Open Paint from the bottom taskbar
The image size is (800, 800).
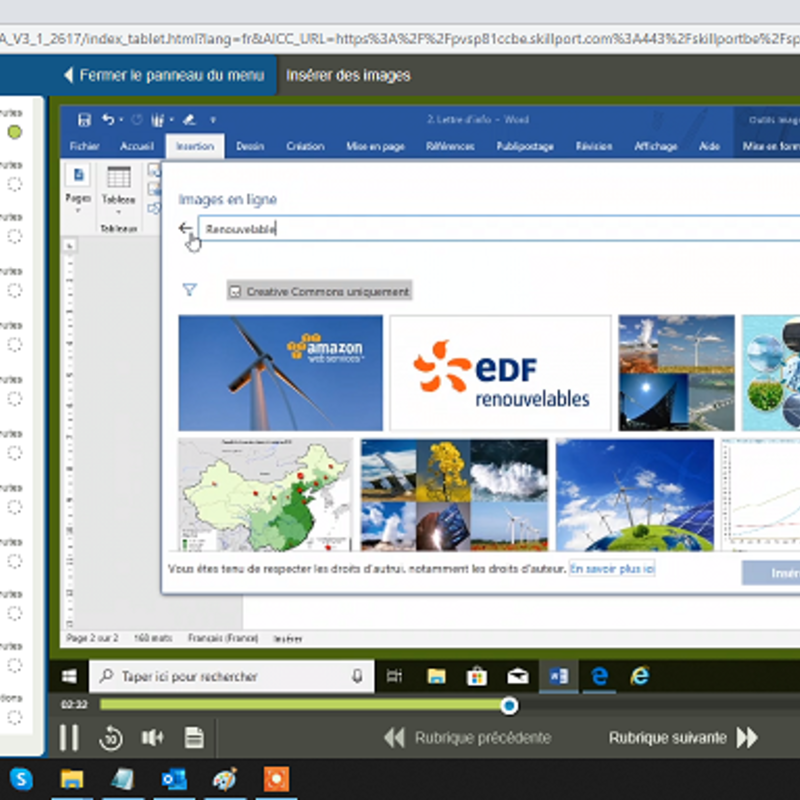(x=225, y=779)
